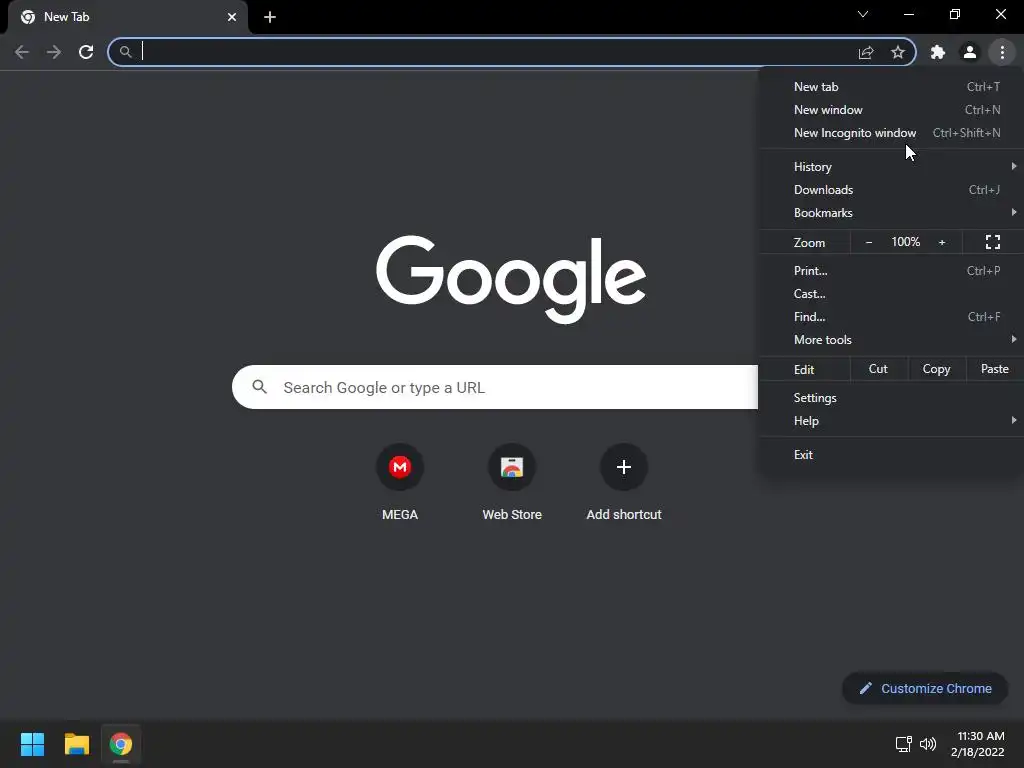Click the Google logo
The image size is (1024, 768).
click(511, 279)
